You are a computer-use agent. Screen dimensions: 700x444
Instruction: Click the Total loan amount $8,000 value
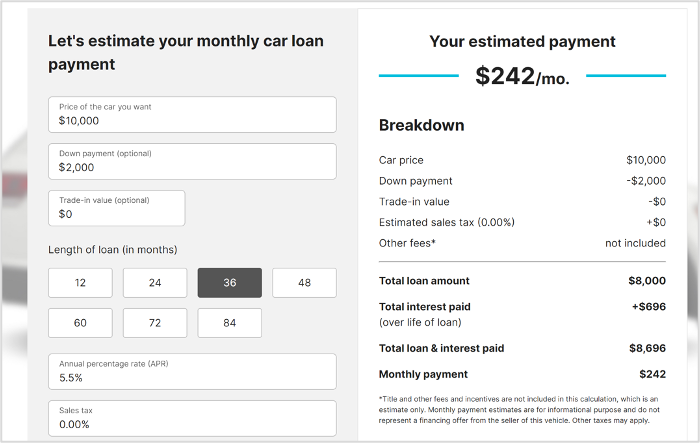[646, 281]
